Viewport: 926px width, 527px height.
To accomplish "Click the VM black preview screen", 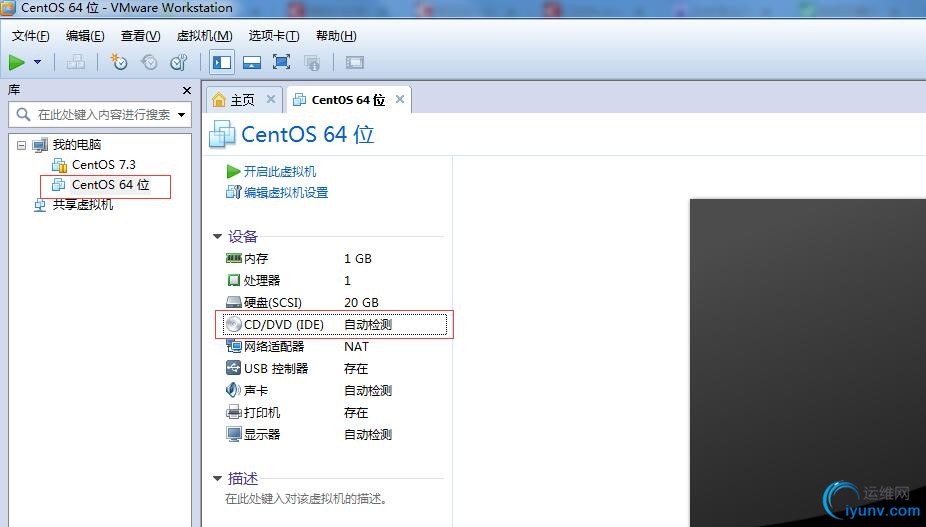I will point(808,363).
